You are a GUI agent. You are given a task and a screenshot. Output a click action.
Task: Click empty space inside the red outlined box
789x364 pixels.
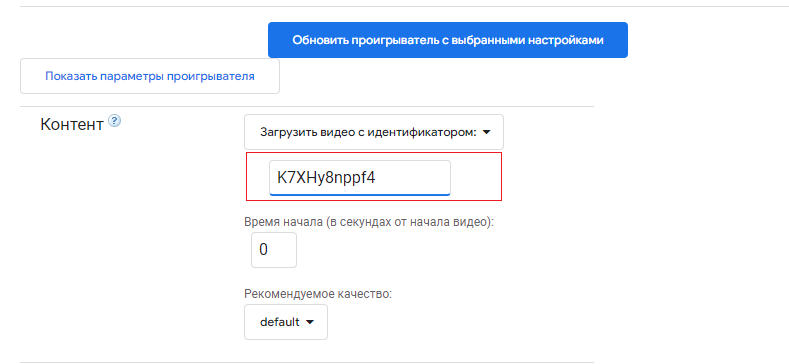pos(476,177)
